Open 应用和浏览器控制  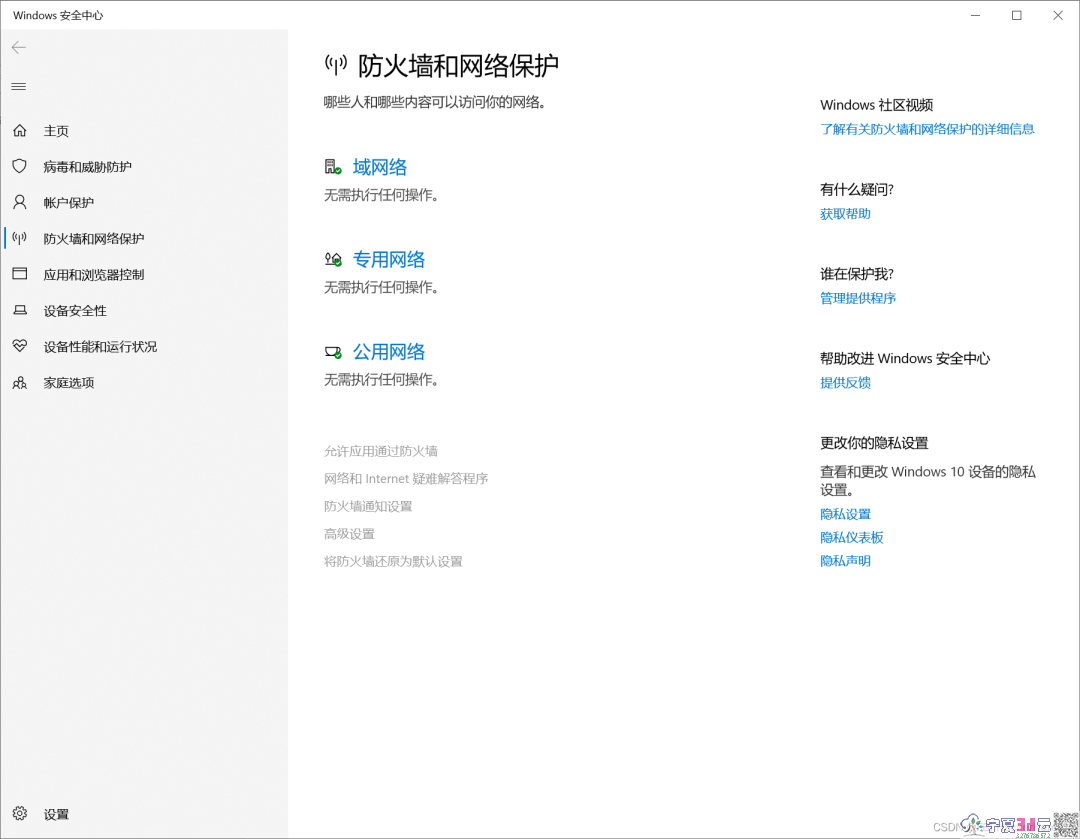(94, 275)
